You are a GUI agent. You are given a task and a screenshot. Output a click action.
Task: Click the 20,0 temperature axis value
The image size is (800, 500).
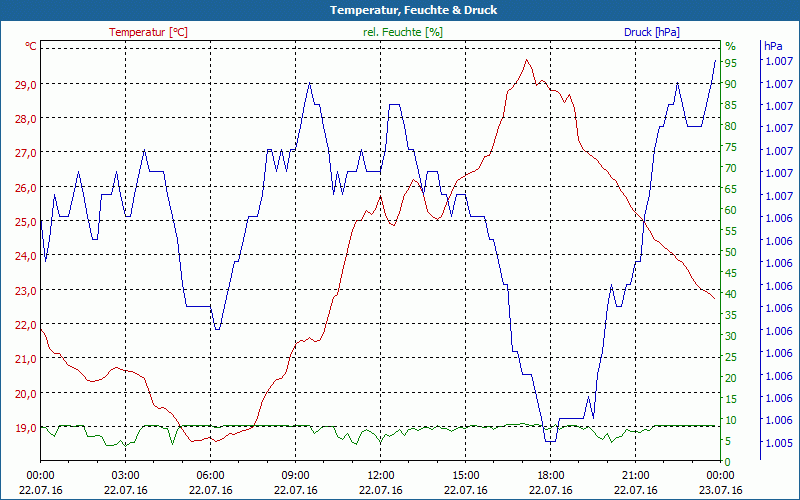(x=26, y=394)
